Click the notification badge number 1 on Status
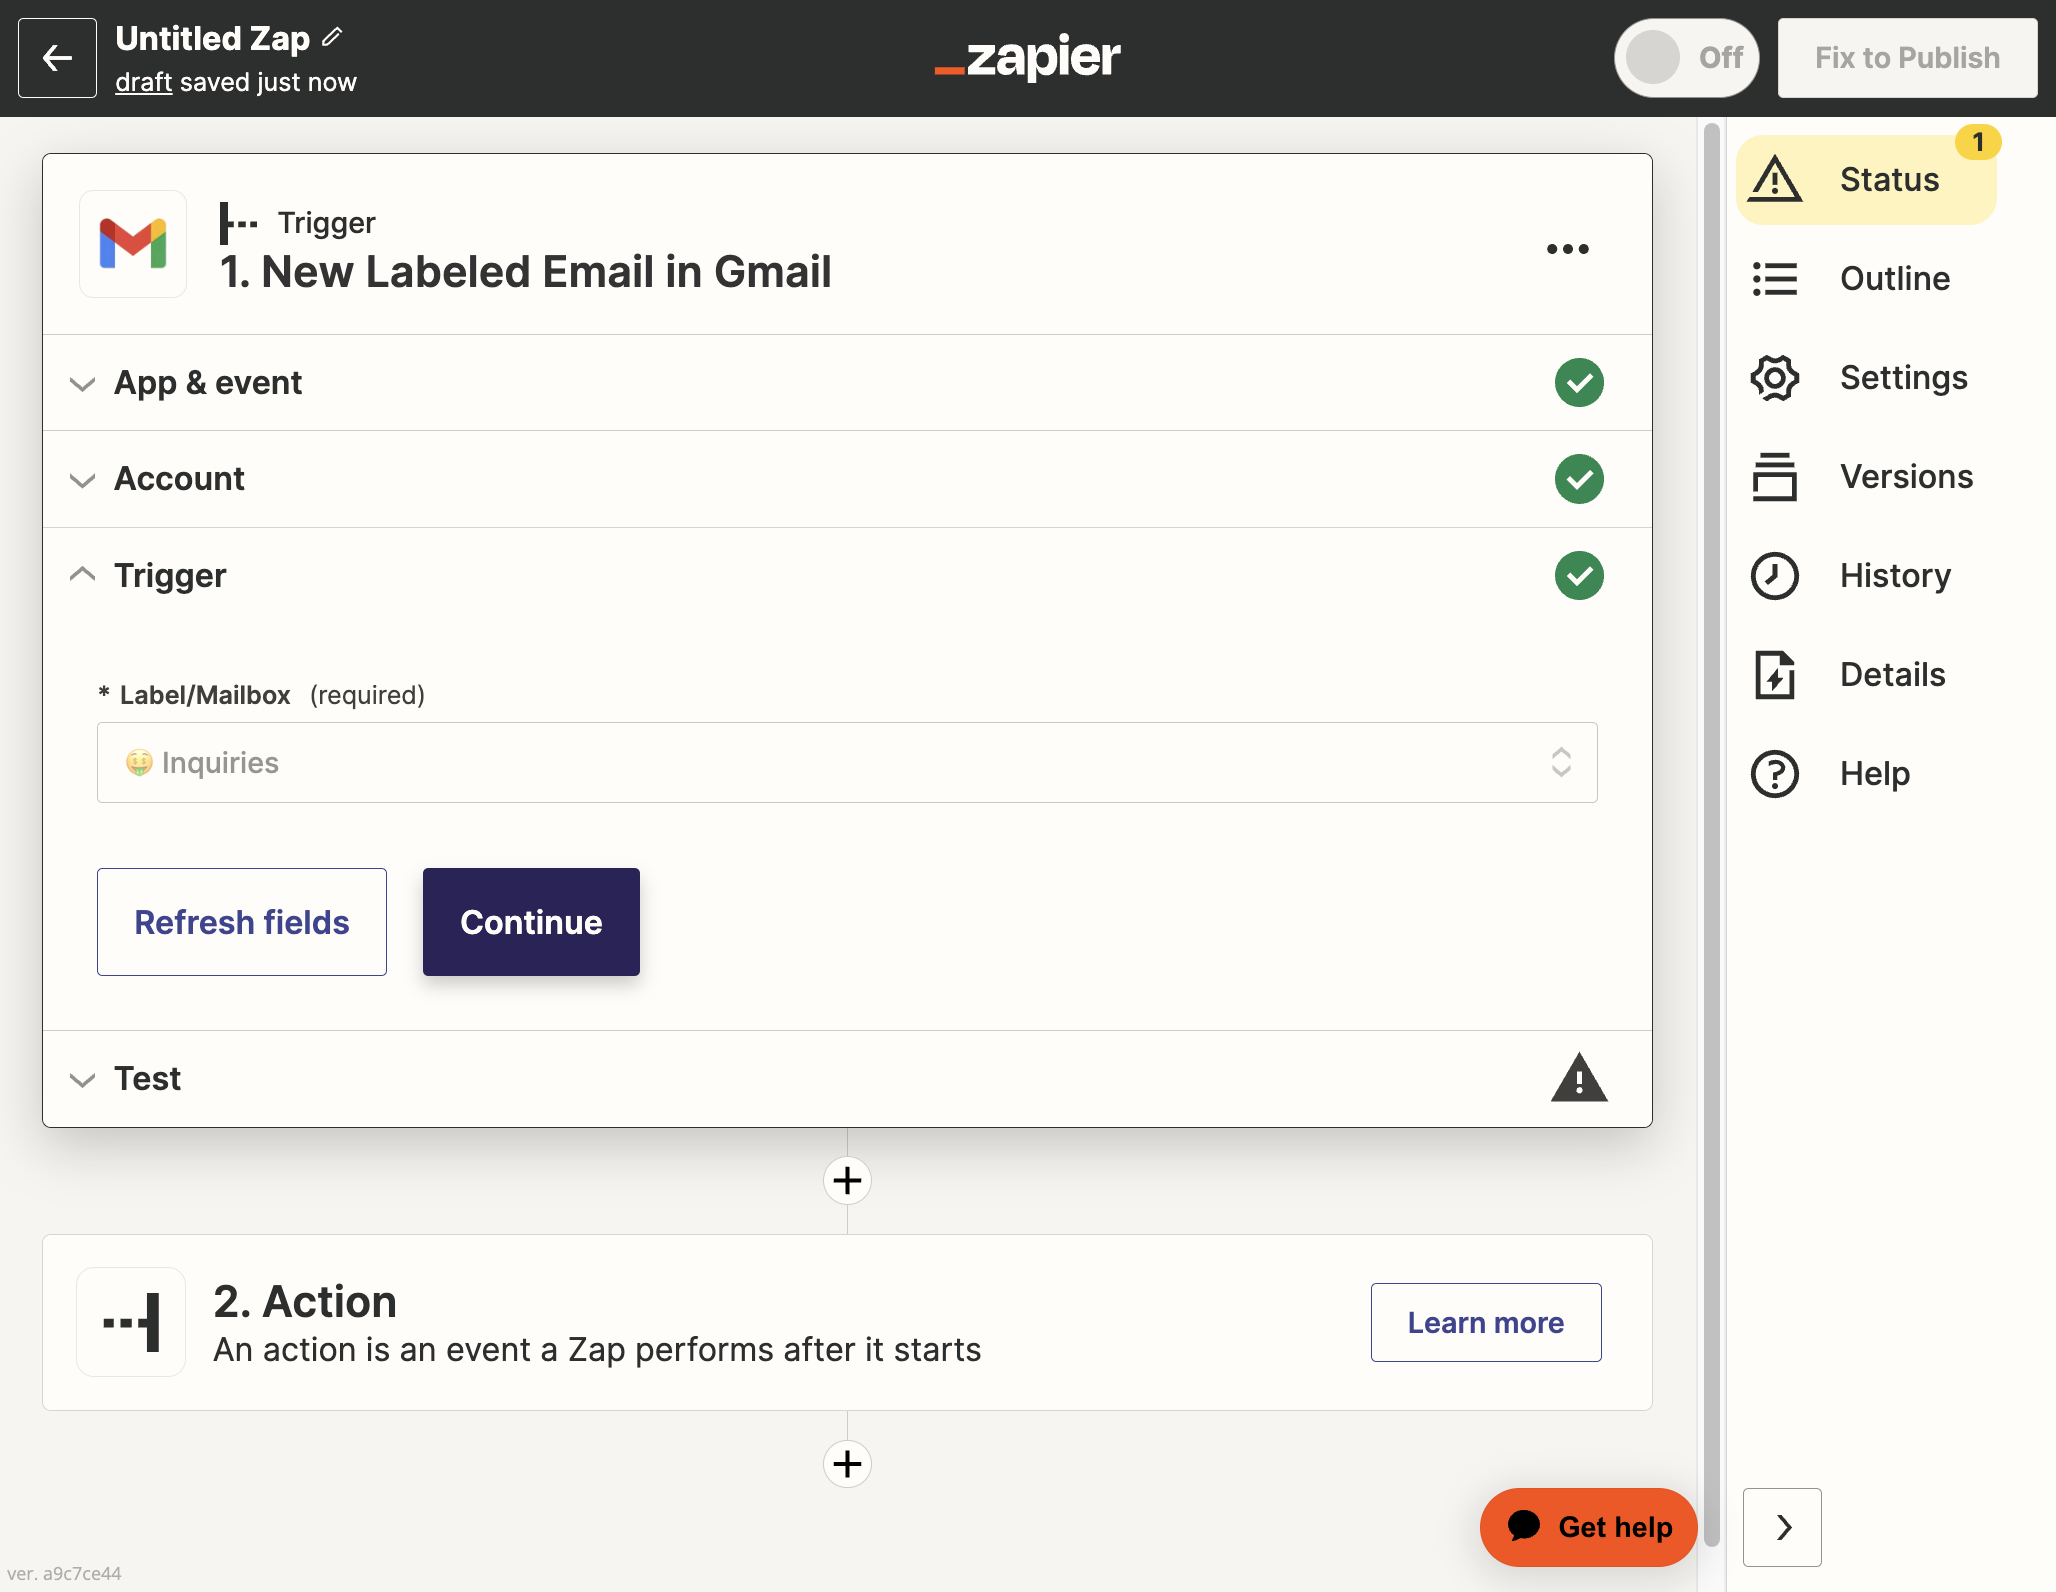The image size is (2056, 1592). coord(1978,142)
